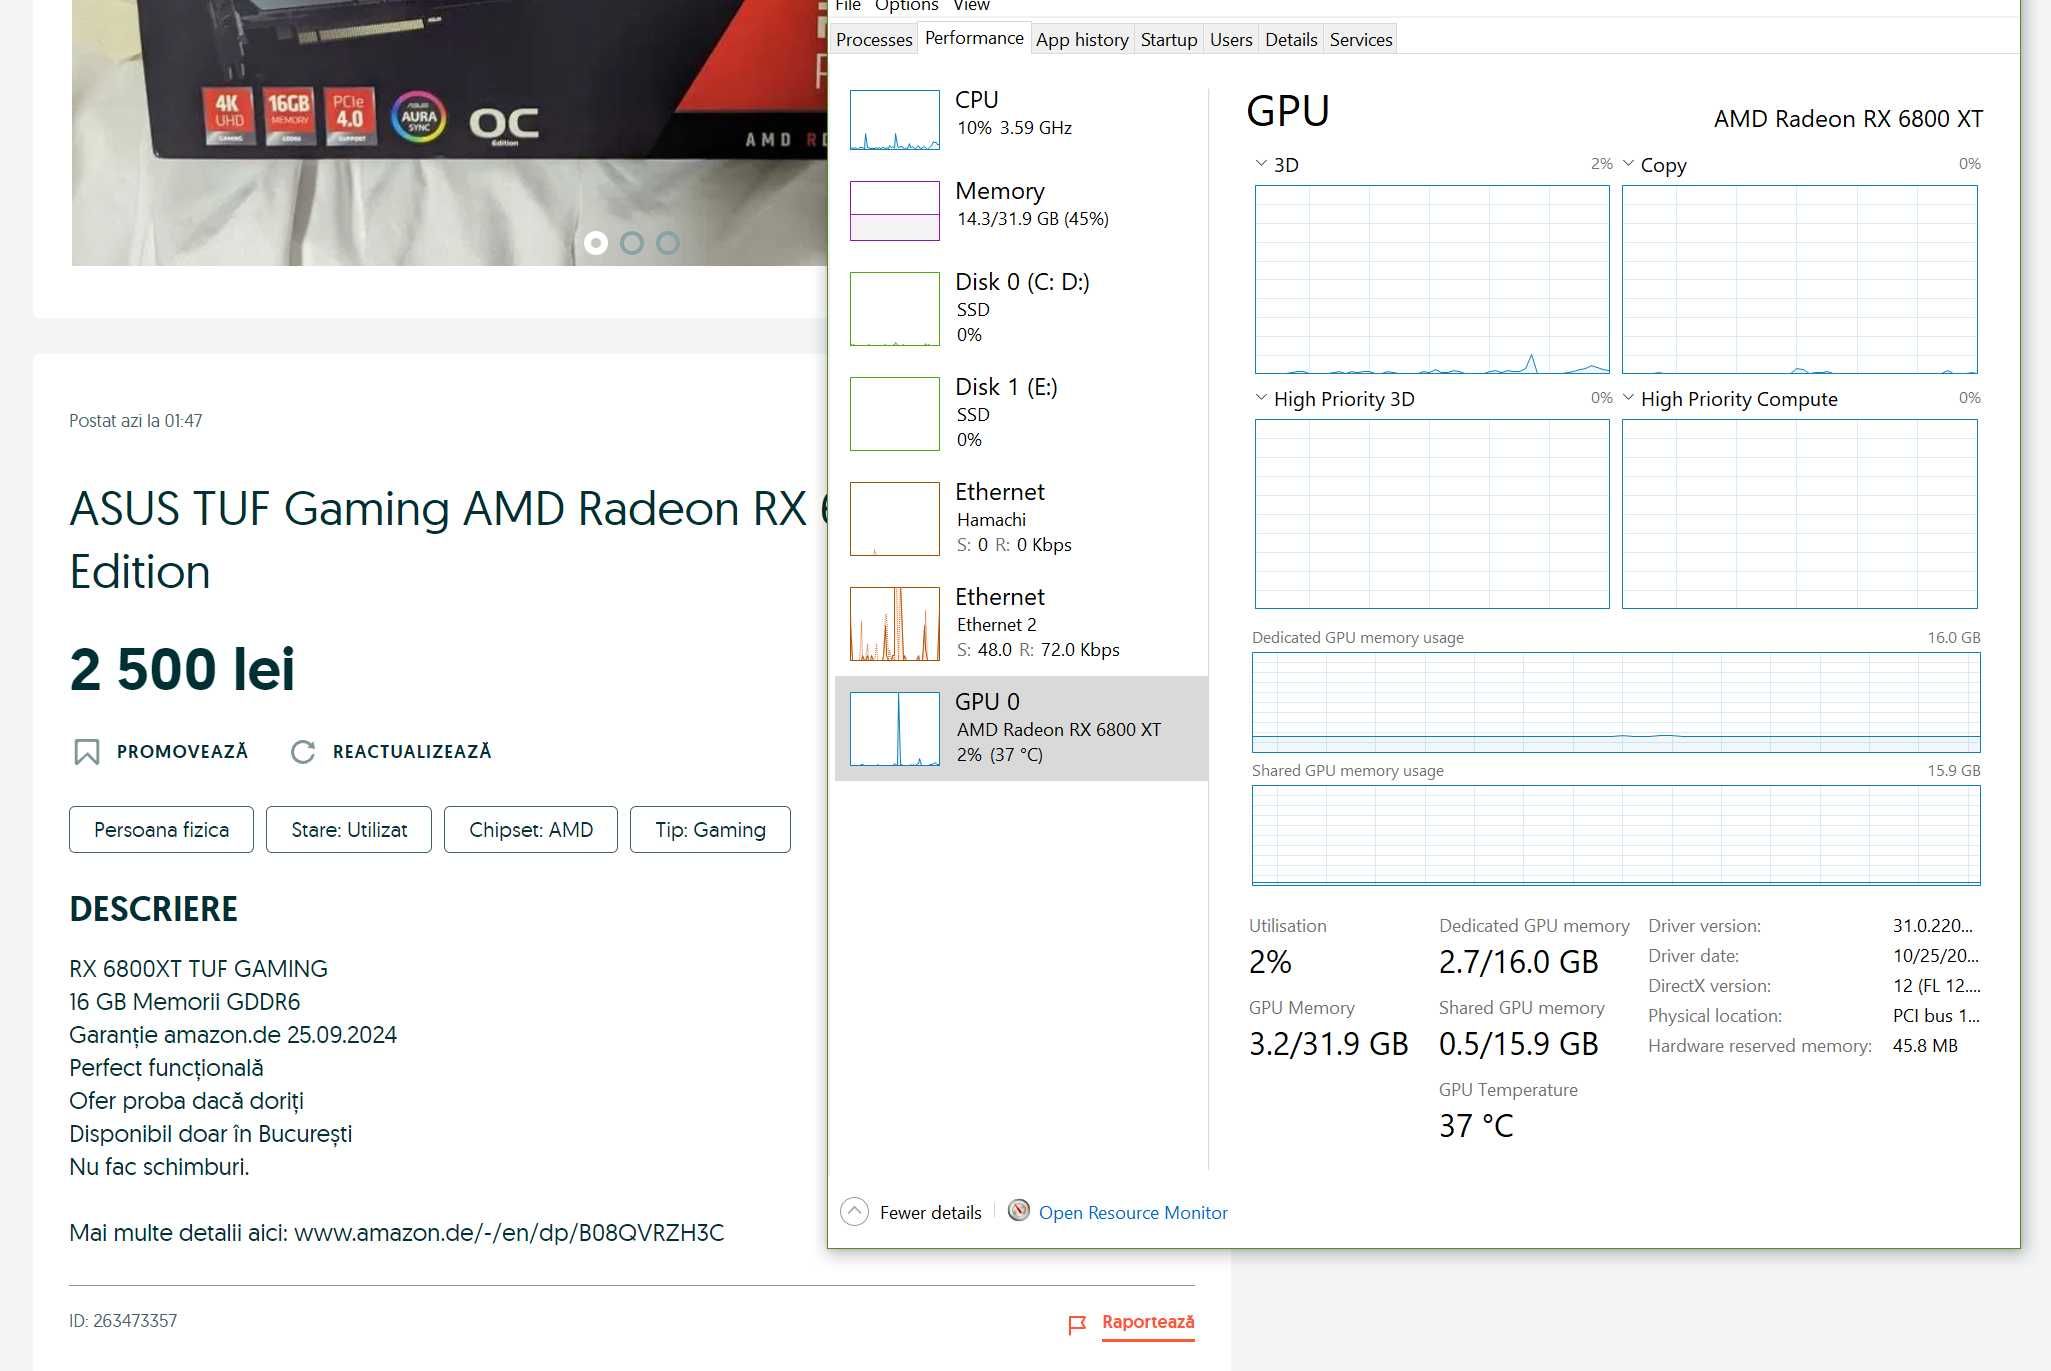Click the Raportează flag icon
Viewport: 2051px width, 1371px height.
(1077, 1325)
